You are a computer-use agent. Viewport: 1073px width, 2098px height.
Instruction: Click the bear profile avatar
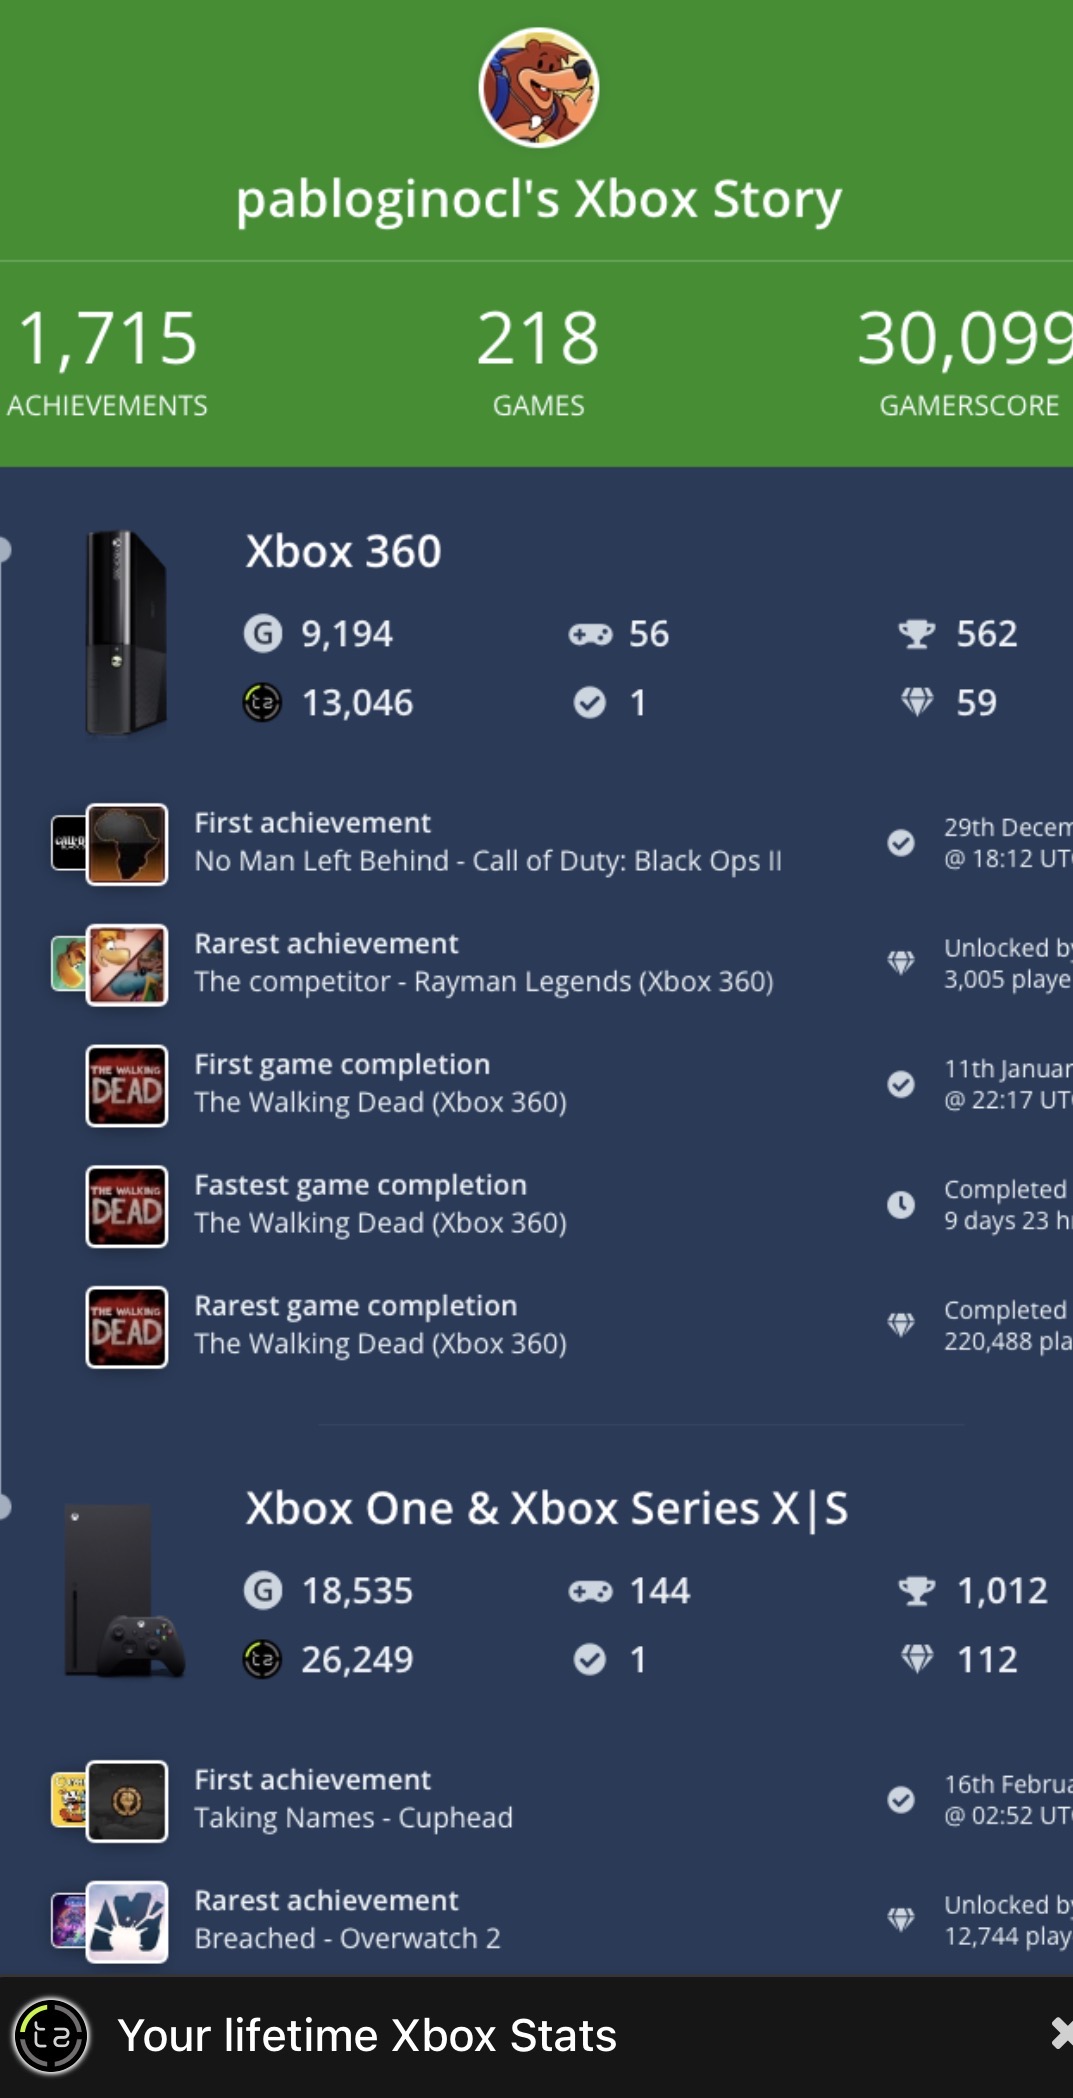pos(538,87)
